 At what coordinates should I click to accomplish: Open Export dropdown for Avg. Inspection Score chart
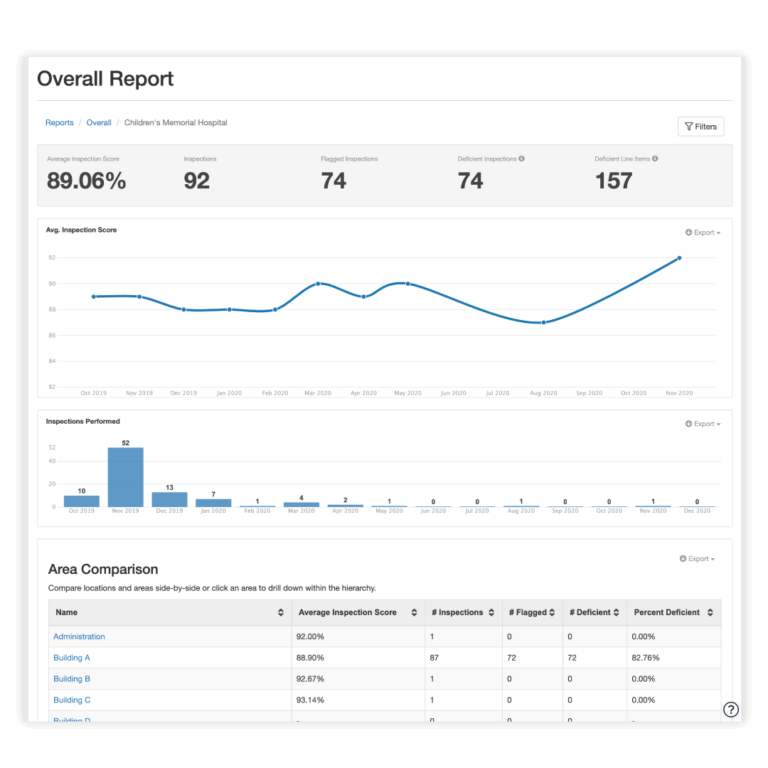(x=702, y=232)
